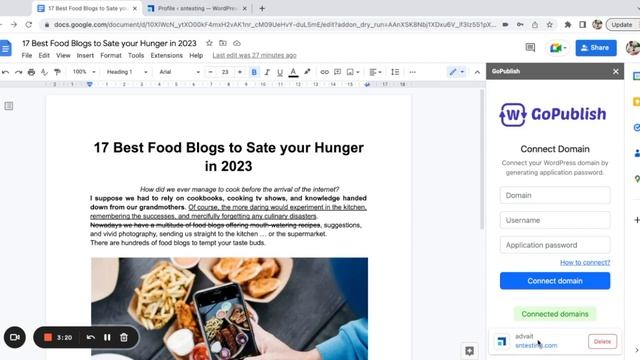Click the Print icon
This screenshot has height=360, width=640.
(31, 72)
